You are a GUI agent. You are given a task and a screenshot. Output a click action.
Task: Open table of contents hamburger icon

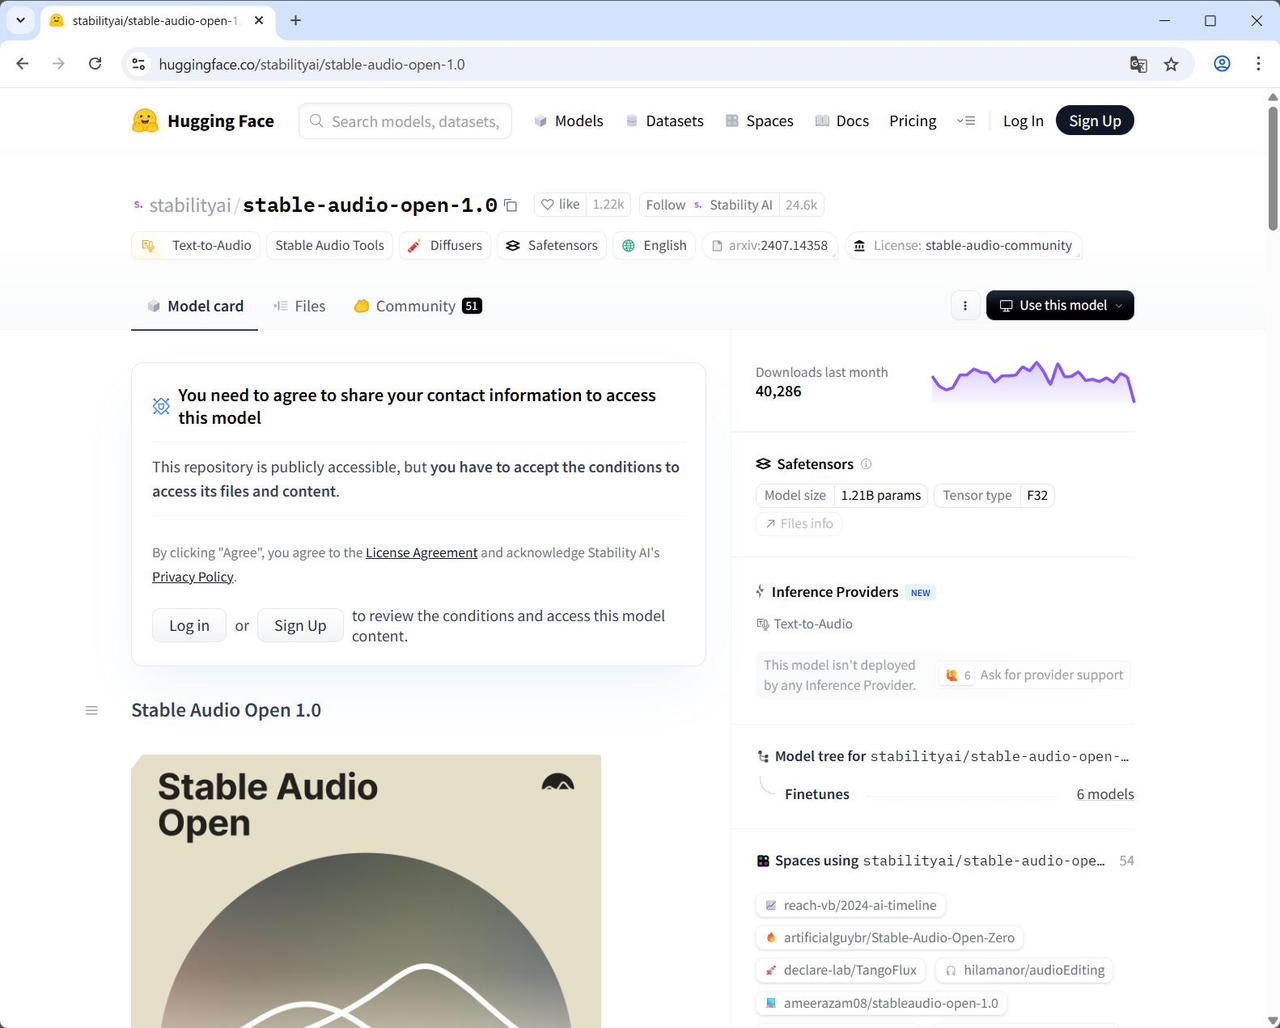pyautogui.click(x=92, y=710)
